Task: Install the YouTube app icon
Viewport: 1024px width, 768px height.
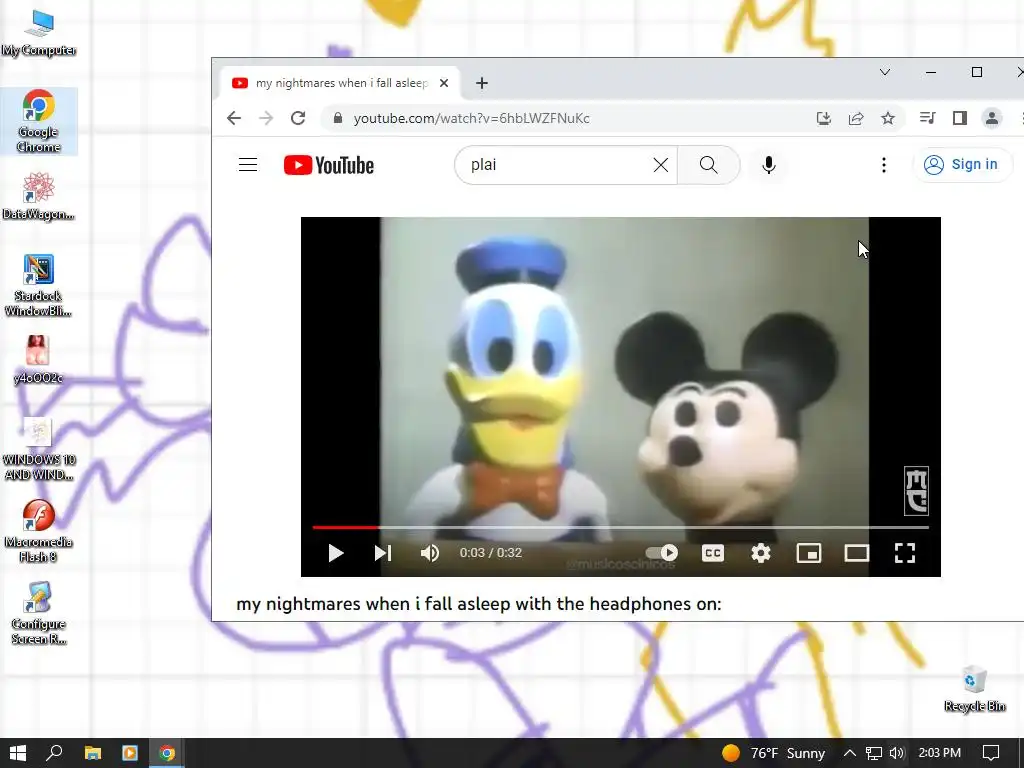Action: 824,118
